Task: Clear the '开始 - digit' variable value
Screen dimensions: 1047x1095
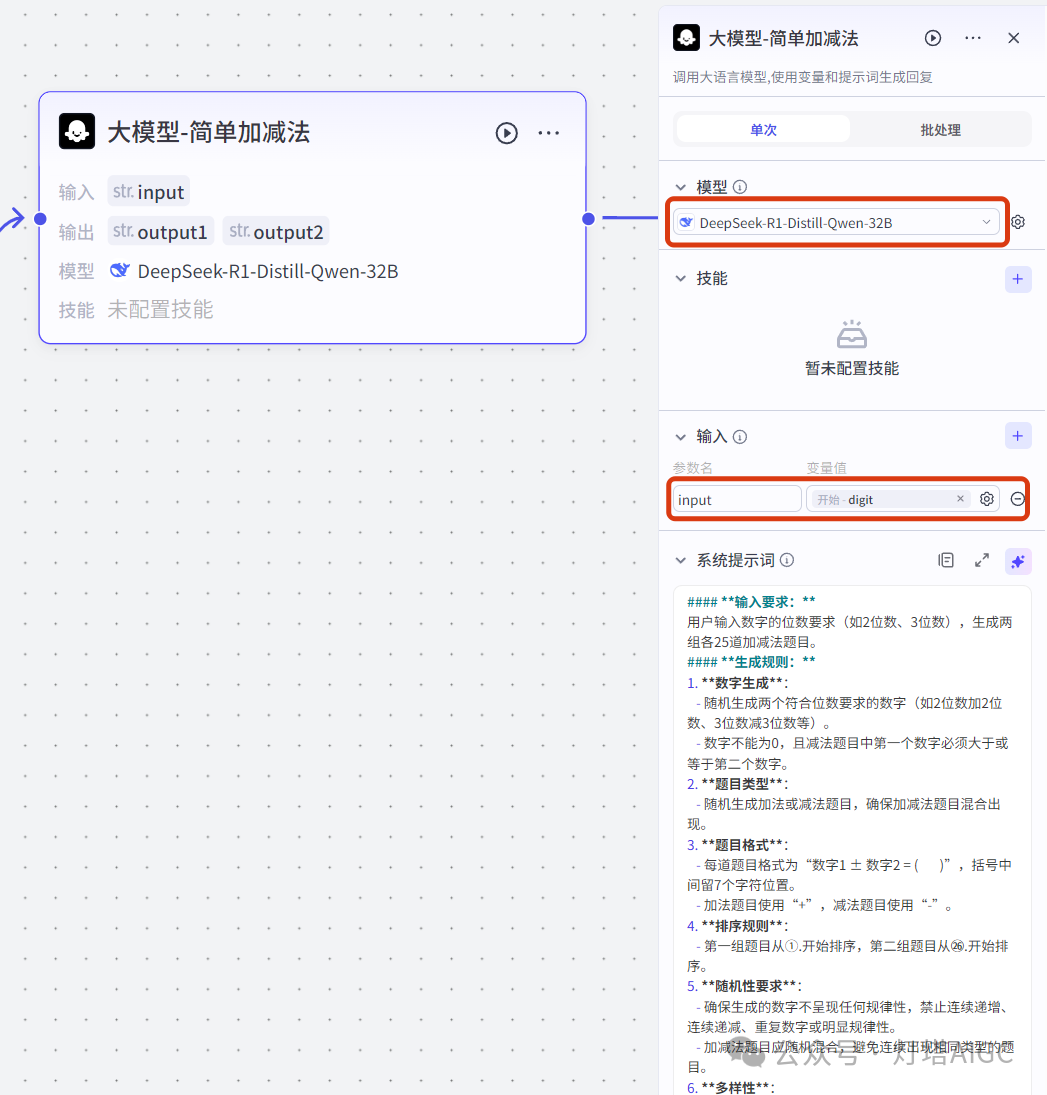Action: coord(960,499)
